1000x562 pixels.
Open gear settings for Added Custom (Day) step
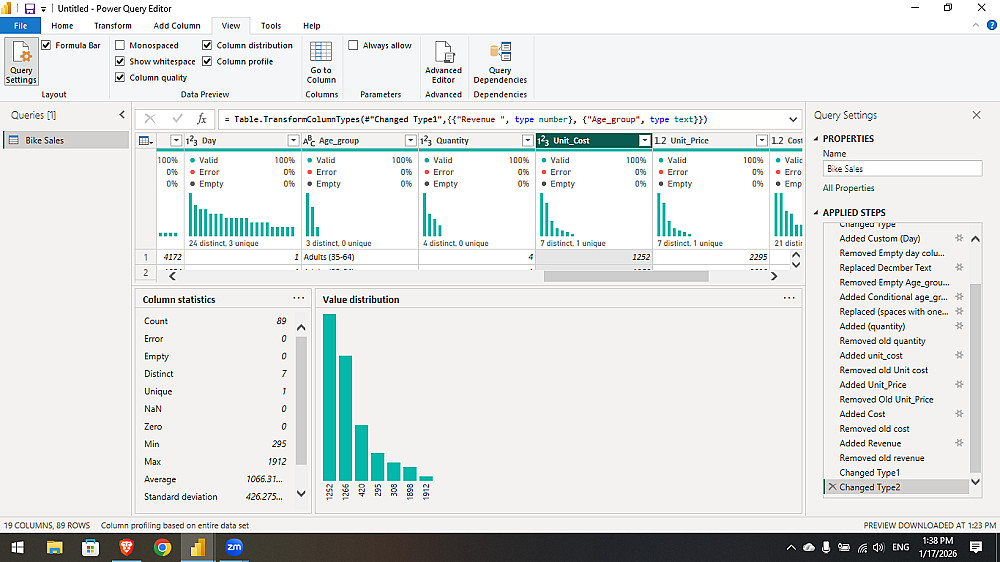pyautogui.click(x=959, y=238)
